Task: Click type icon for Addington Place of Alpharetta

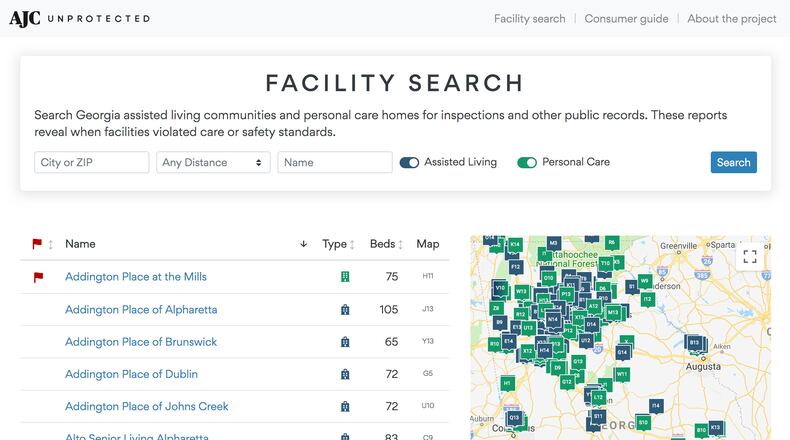Action: [x=345, y=309]
